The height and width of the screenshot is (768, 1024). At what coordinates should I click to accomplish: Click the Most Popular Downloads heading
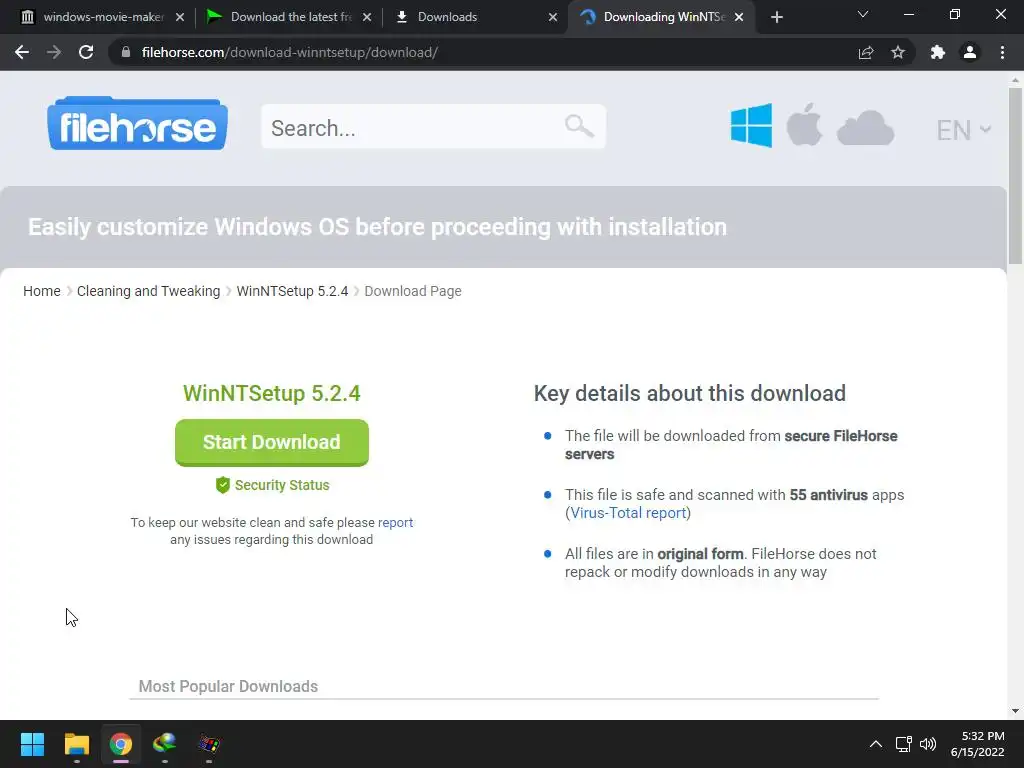coord(228,686)
